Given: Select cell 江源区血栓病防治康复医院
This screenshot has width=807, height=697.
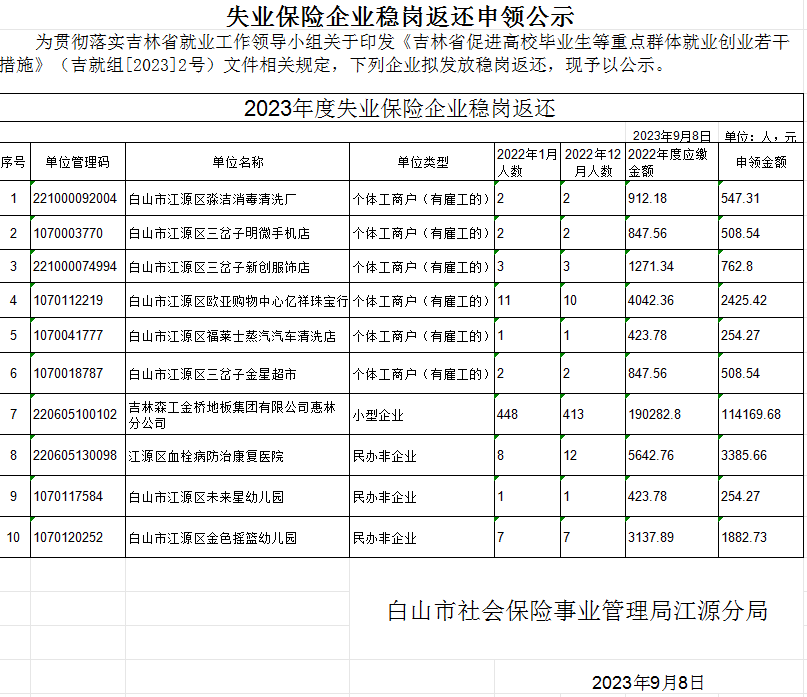Looking at the screenshot, I should pyautogui.click(x=237, y=455).
